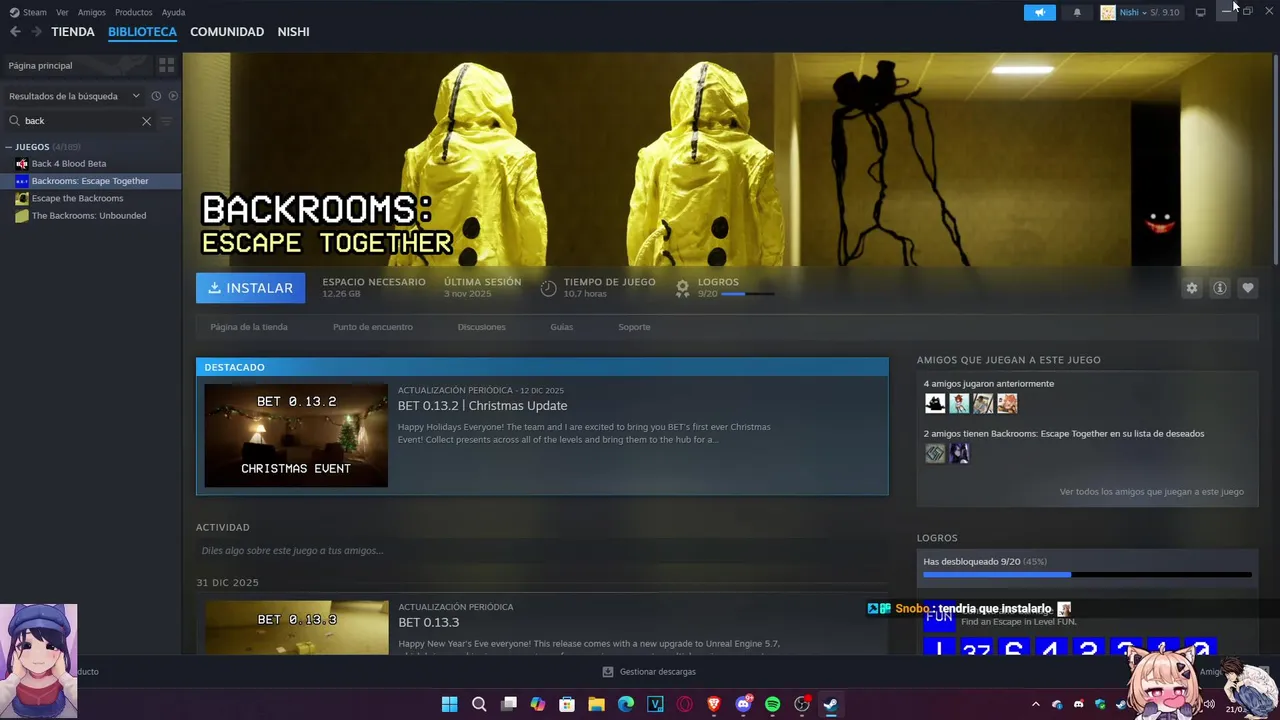The image size is (1280, 720).
Task: Open Soporte link
Action: coord(634,327)
